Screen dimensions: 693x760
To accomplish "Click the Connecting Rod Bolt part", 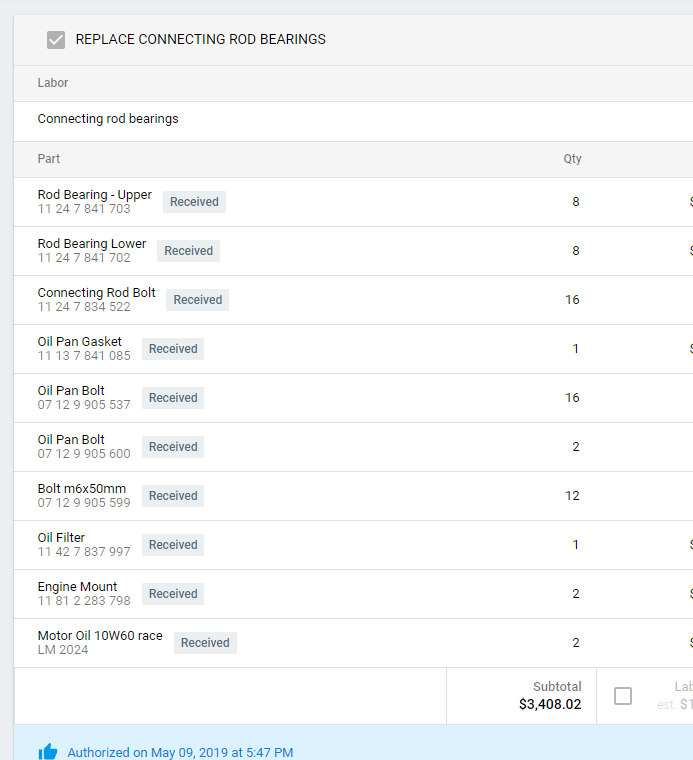I will tap(97, 293).
